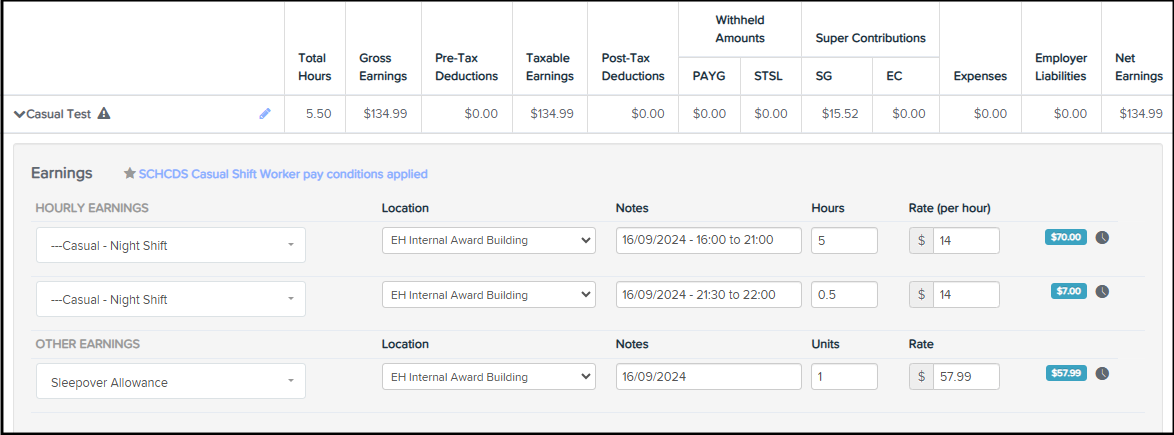Open the Night Shift dropdown for 16:00 to 21:00

[x=170, y=245]
